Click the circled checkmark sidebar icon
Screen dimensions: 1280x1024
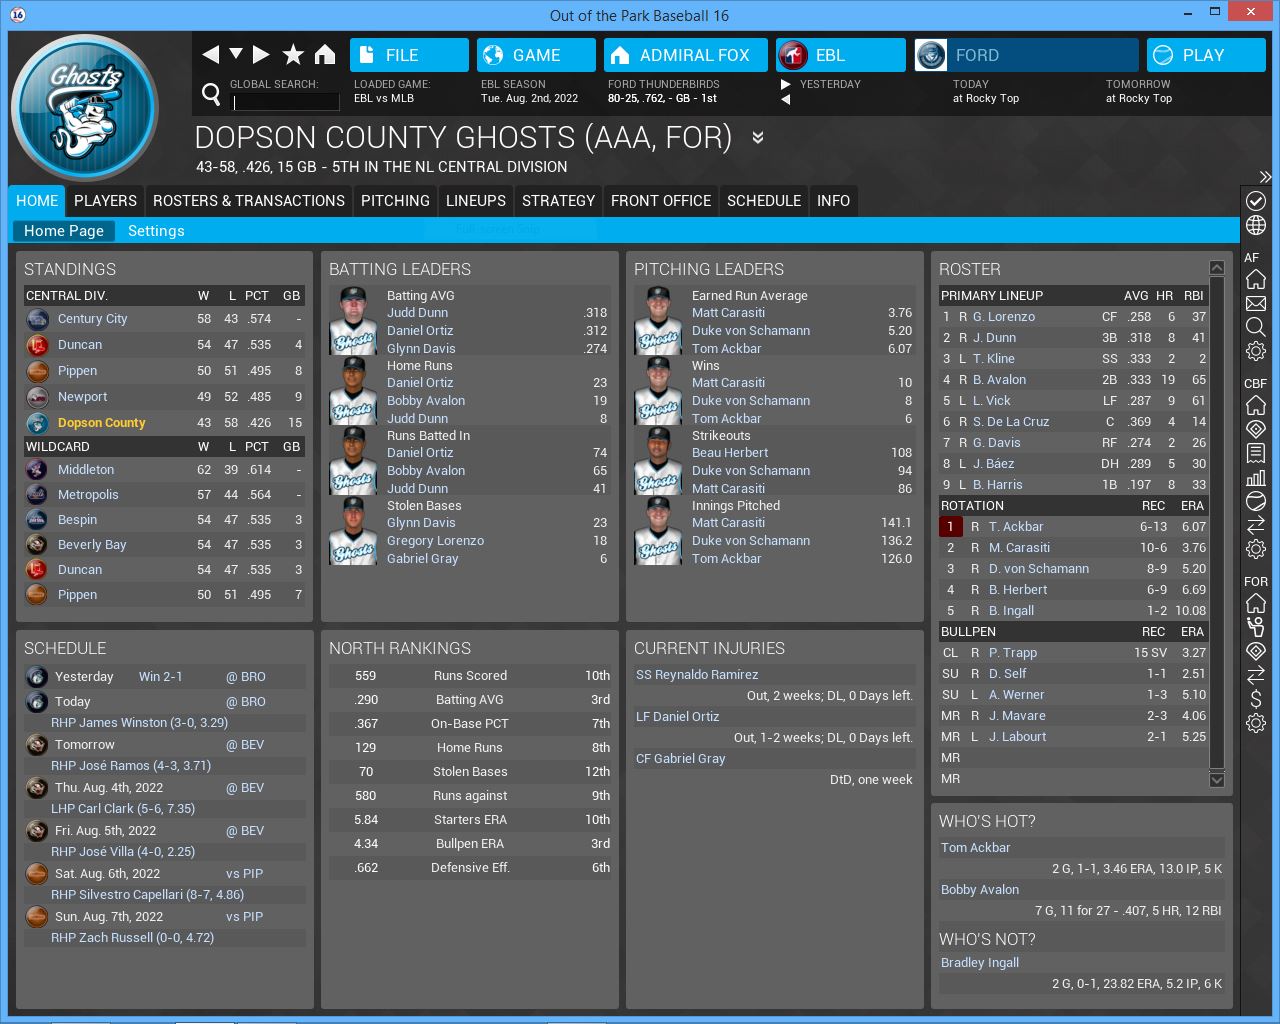tap(1256, 201)
